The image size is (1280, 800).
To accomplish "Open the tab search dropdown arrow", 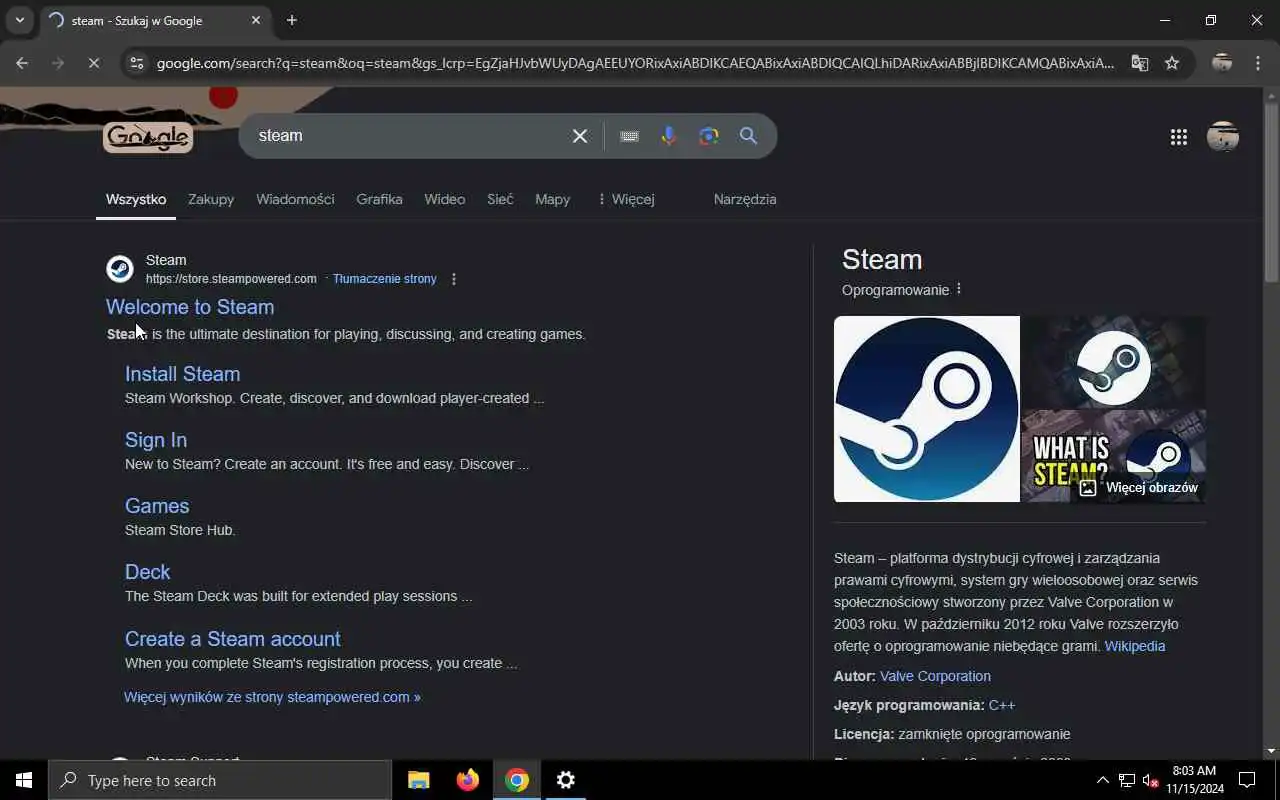I will click(x=19, y=20).
